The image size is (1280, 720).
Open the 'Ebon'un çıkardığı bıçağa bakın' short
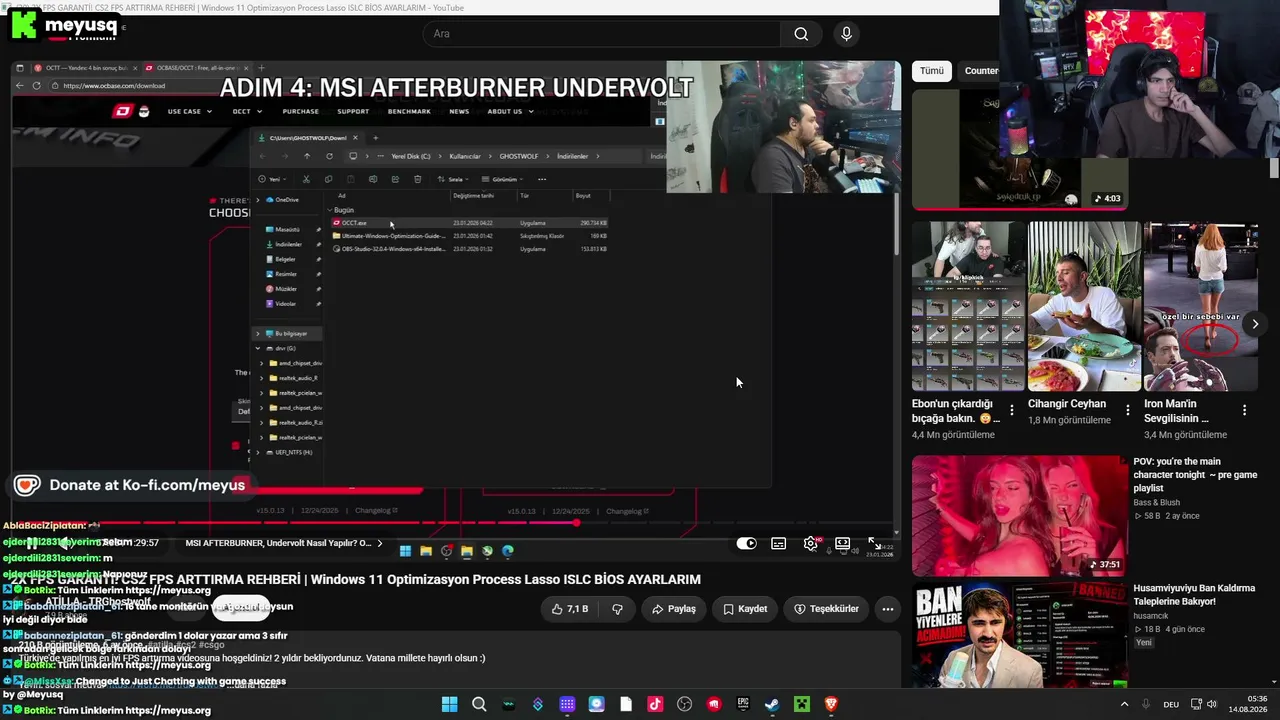[x=968, y=306]
